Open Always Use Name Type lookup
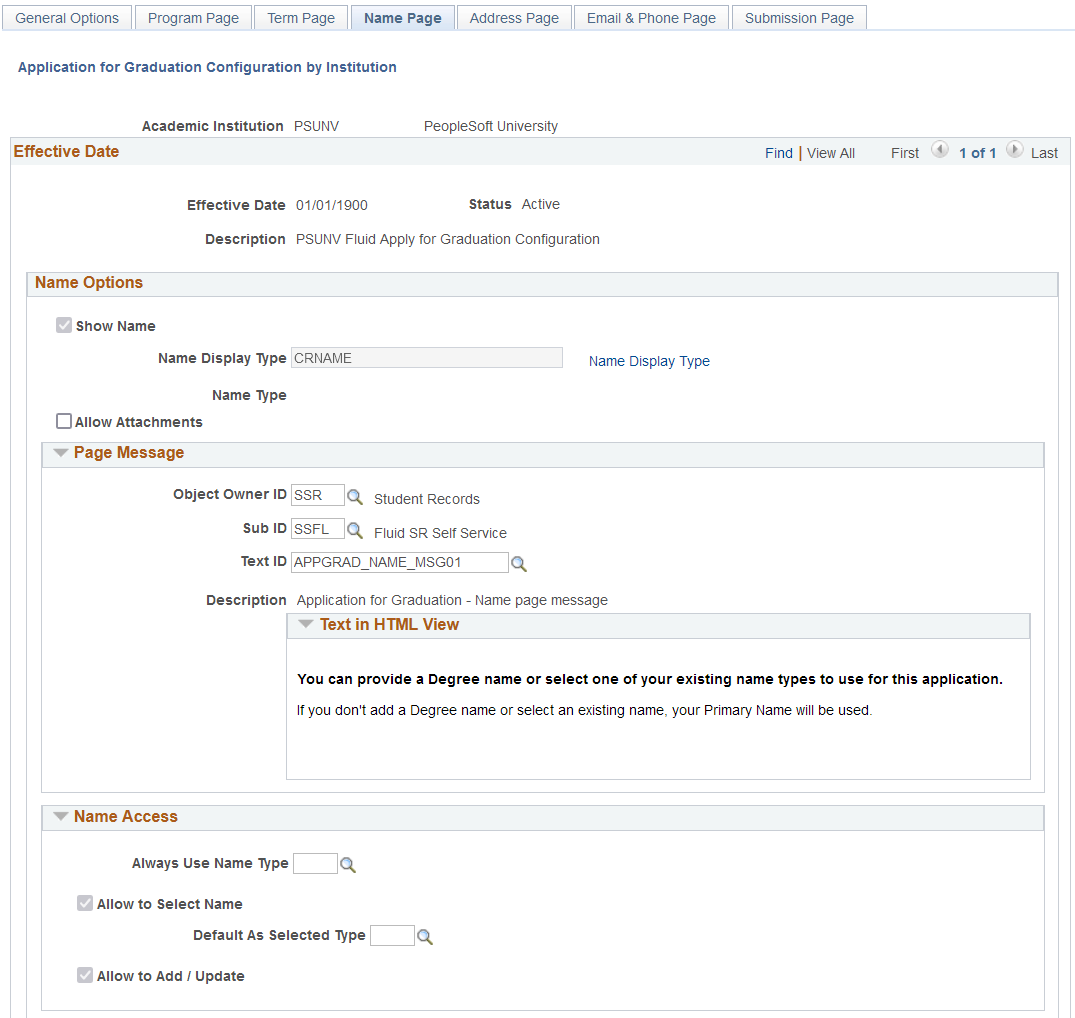Viewport: 1075px width, 1018px height. (x=348, y=864)
